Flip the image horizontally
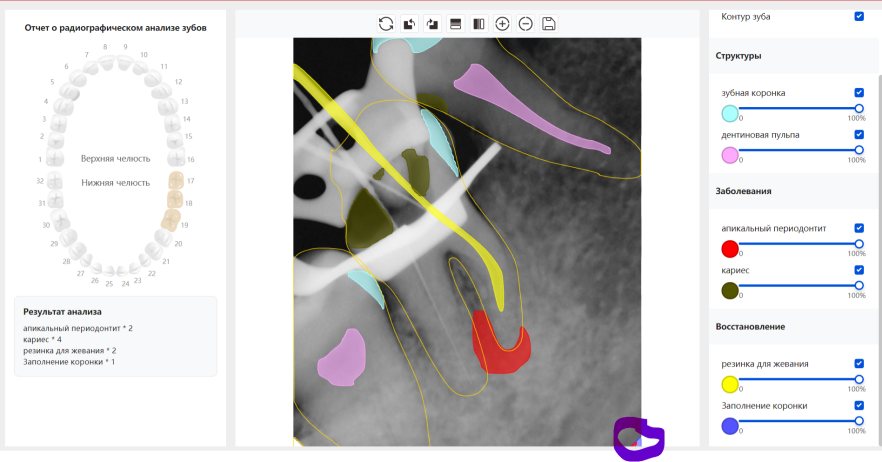 click(x=479, y=23)
